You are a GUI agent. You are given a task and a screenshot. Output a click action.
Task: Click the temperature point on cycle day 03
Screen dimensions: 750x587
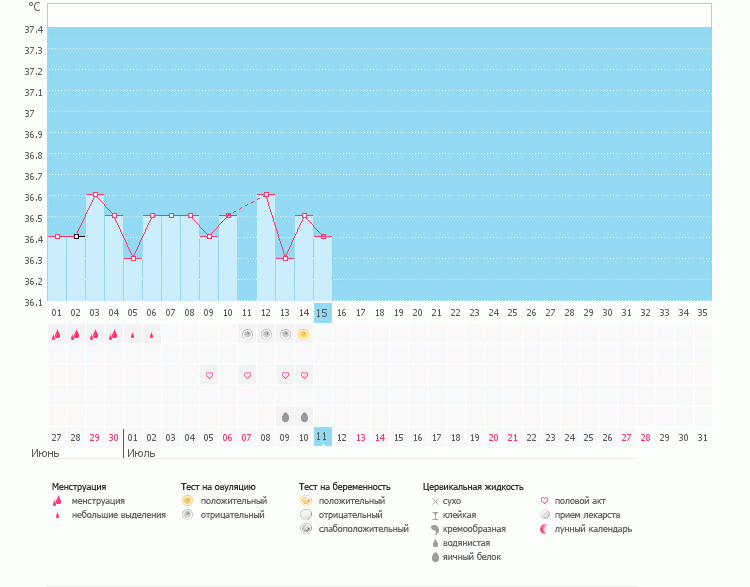click(95, 195)
